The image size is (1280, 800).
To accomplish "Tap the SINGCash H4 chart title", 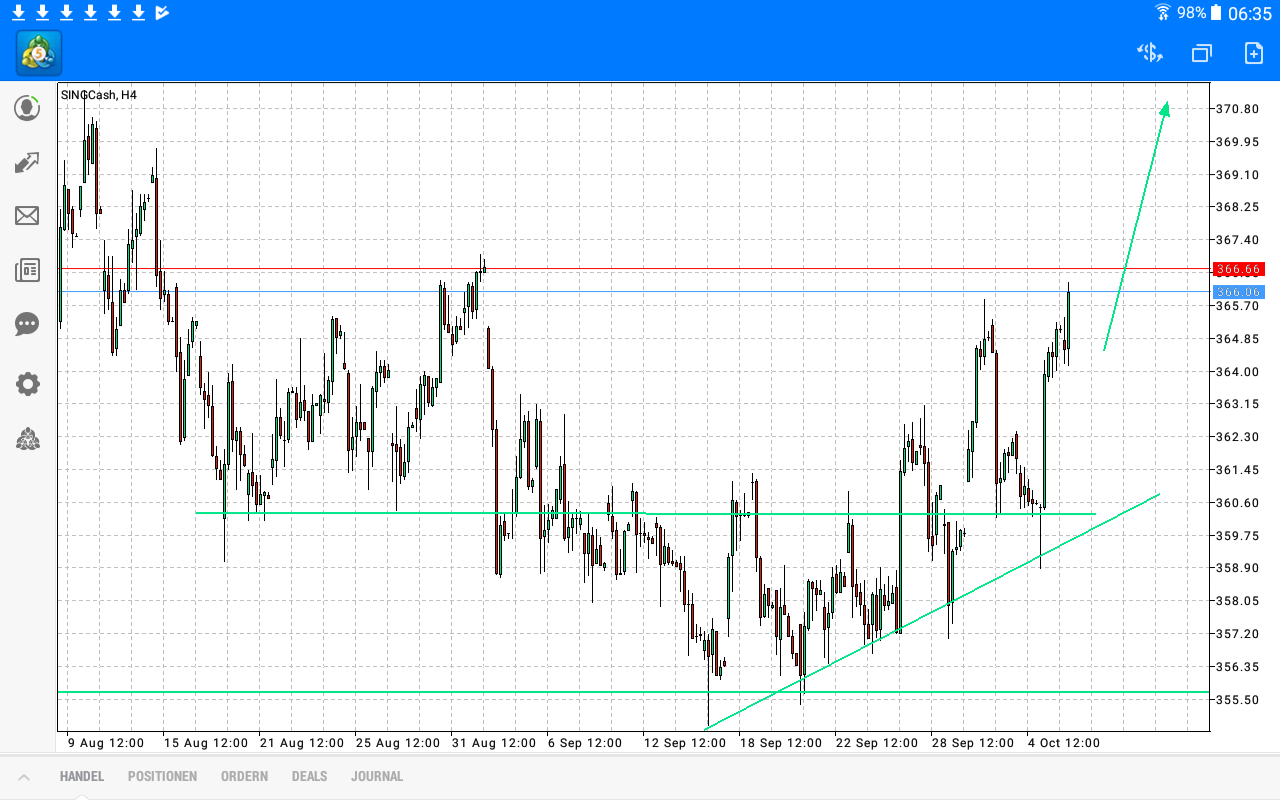I will [x=96, y=96].
